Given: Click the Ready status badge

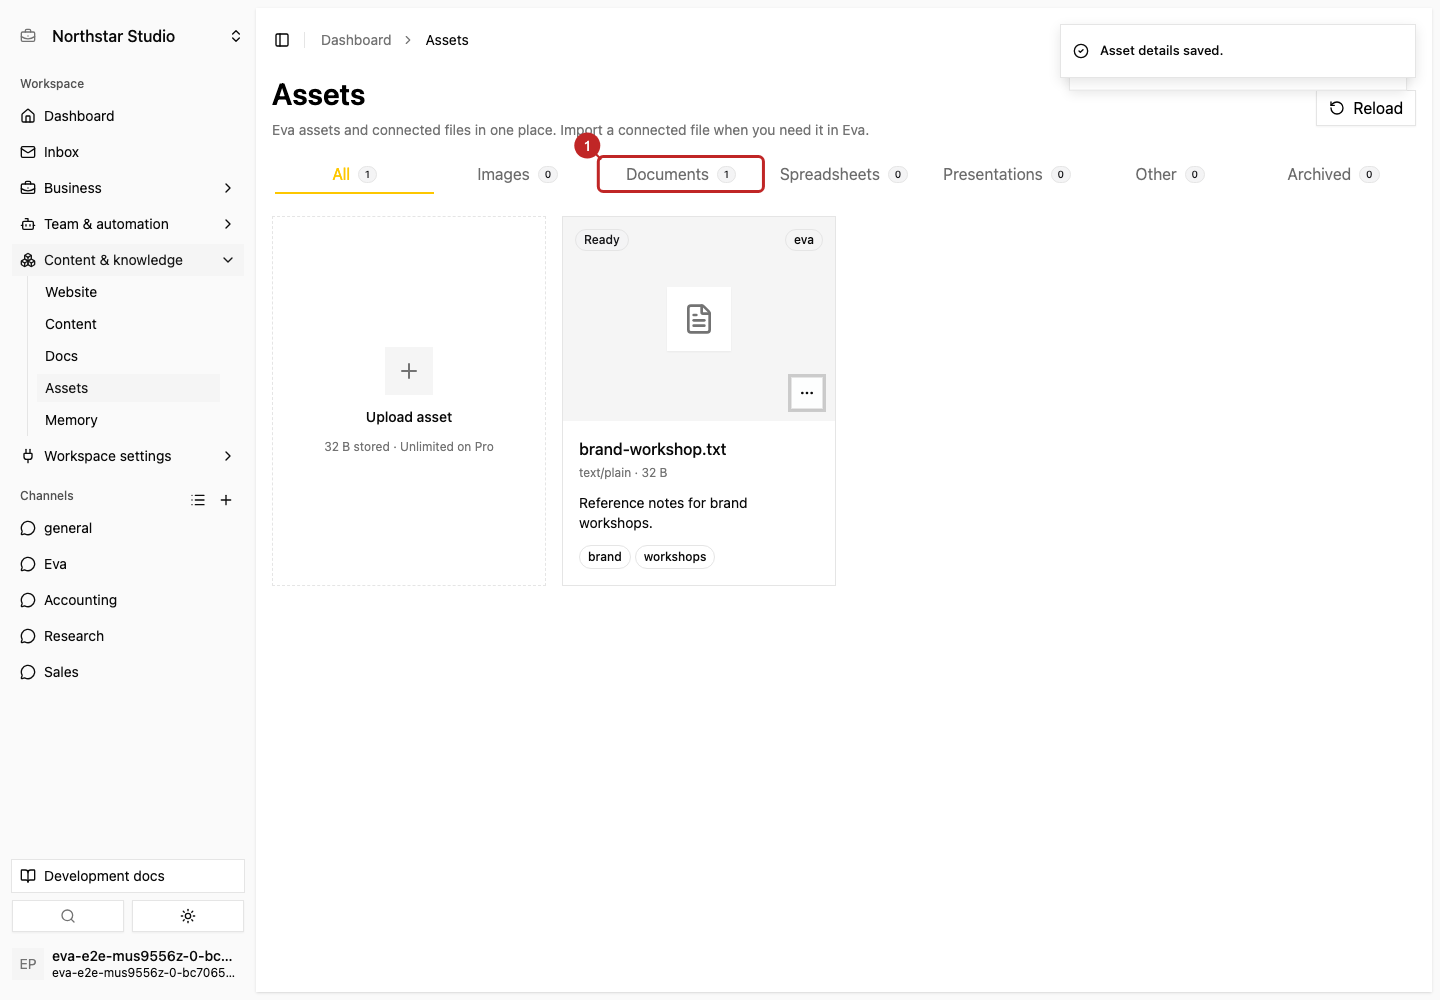Looking at the screenshot, I should pyautogui.click(x=602, y=240).
